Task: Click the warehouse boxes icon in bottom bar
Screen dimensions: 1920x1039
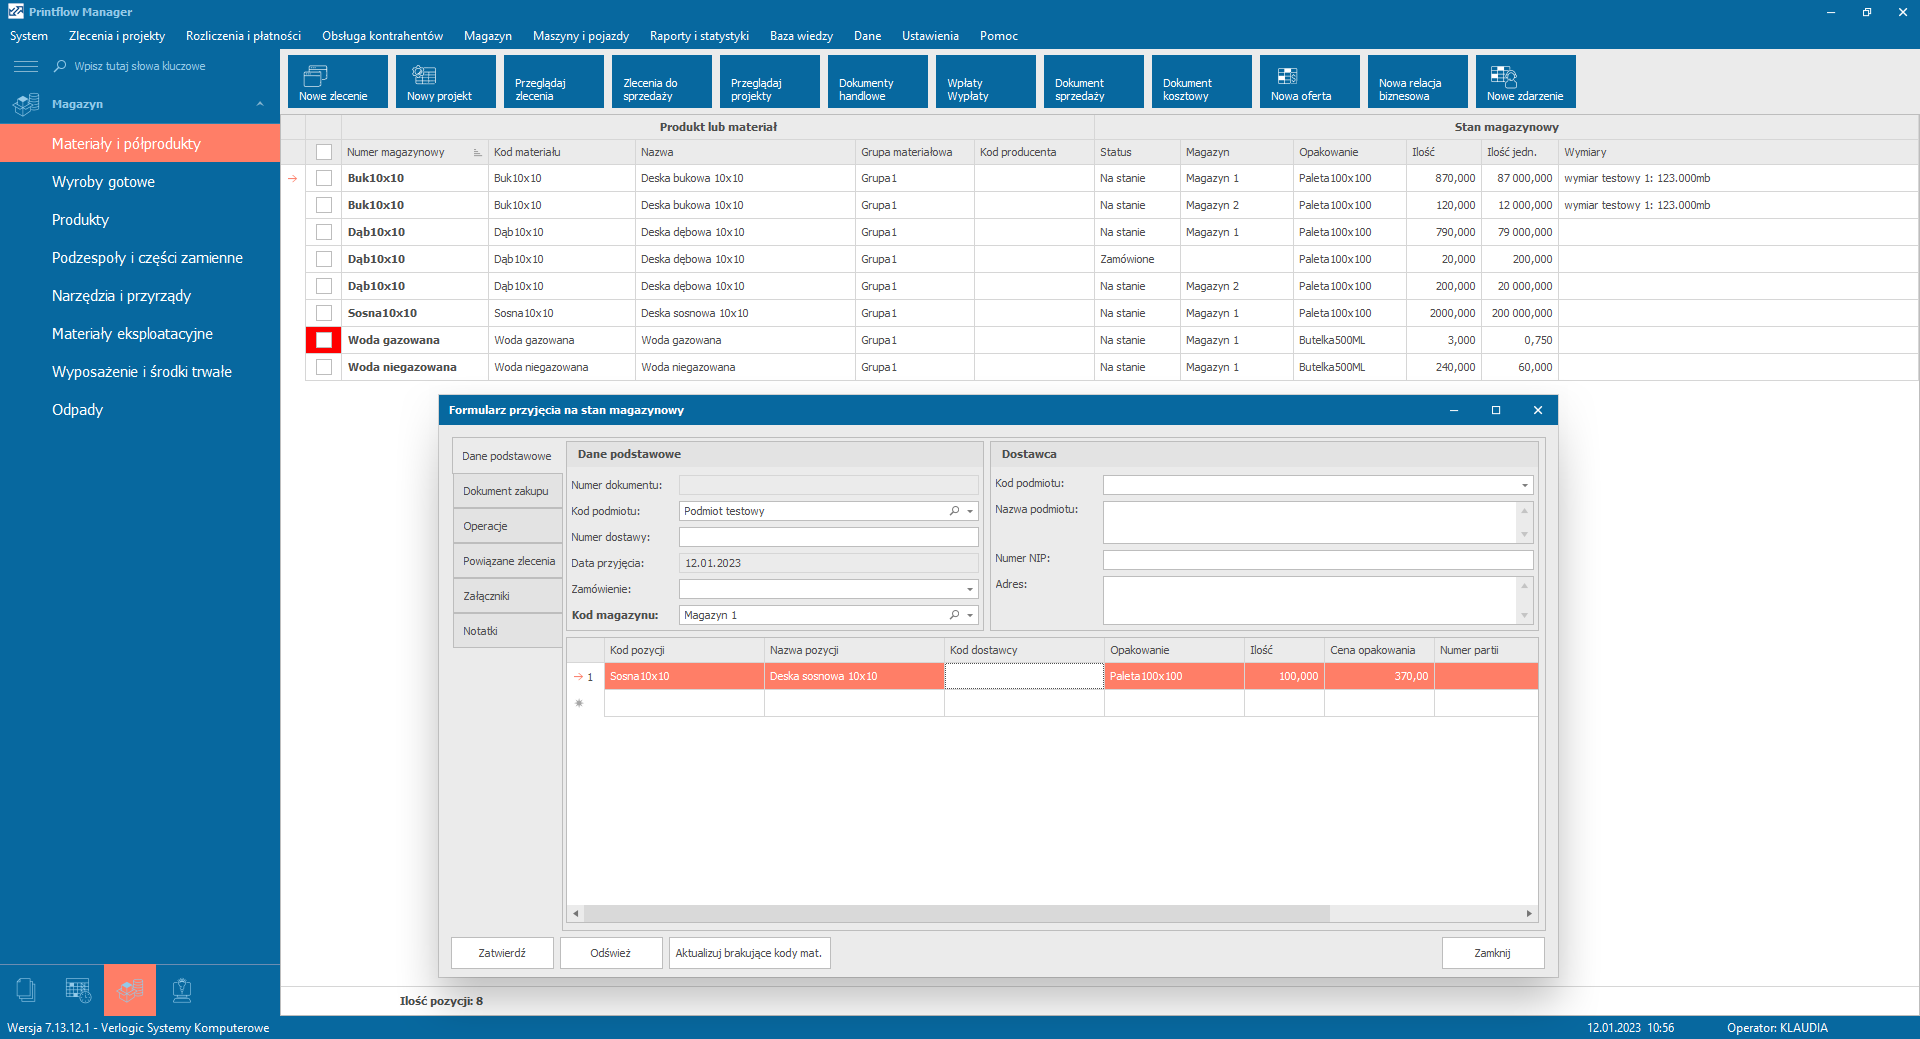Action: pos(130,990)
